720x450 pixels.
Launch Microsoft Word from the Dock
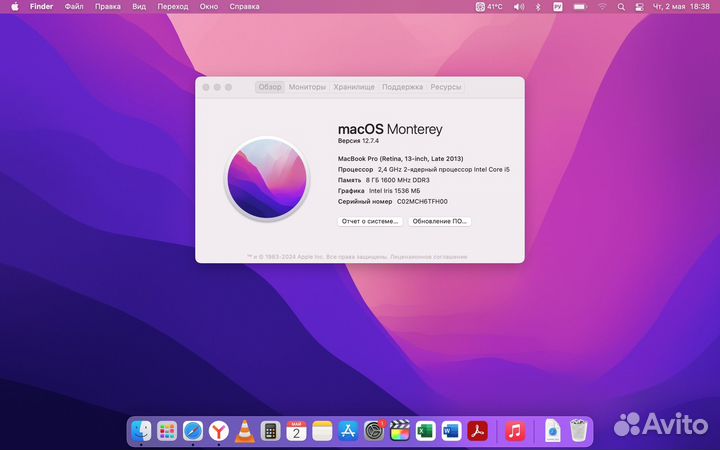click(451, 431)
